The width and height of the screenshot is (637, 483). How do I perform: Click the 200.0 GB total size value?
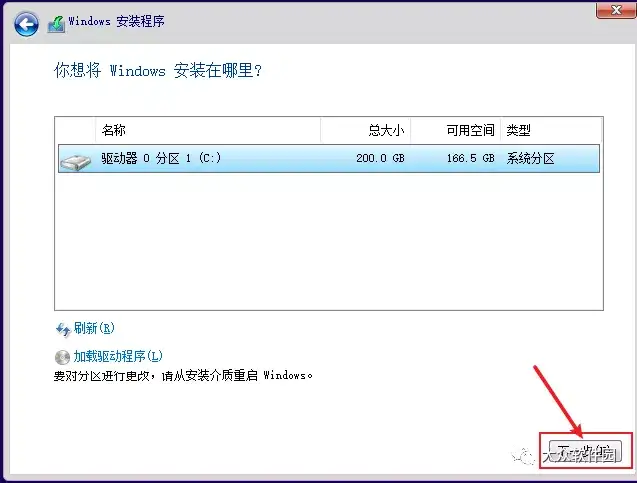click(380, 158)
